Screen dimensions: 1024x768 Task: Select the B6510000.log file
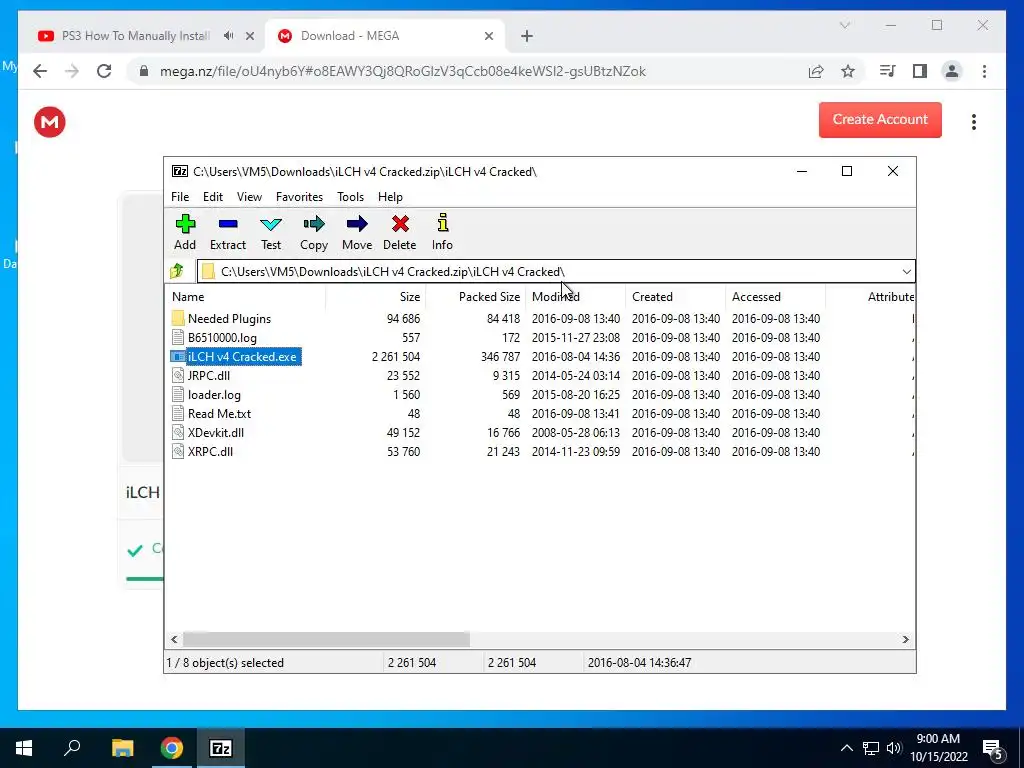pyautogui.click(x=222, y=338)
